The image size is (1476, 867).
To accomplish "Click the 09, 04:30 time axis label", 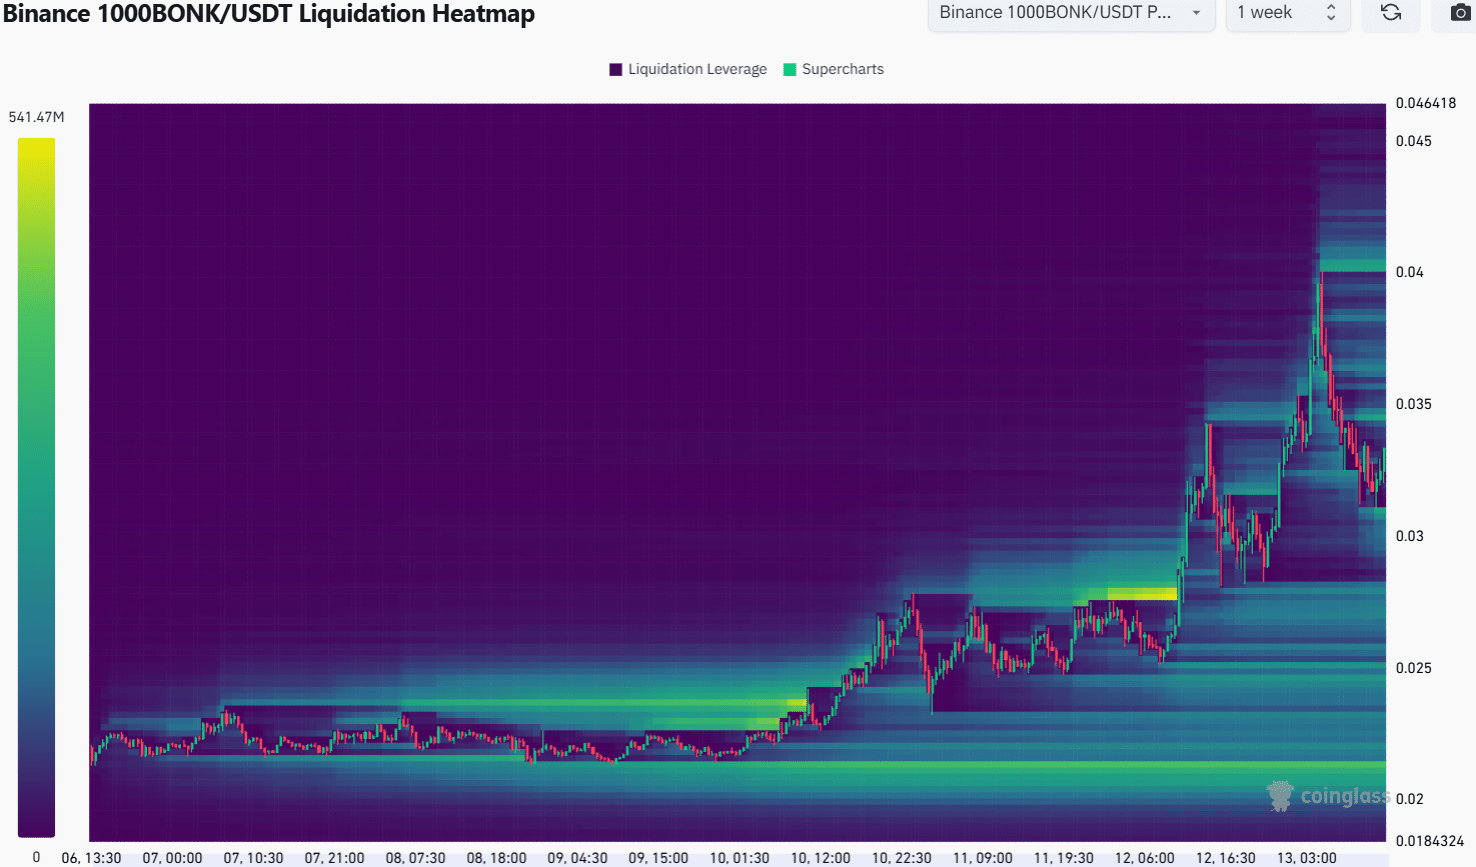I will pos(577,858).
